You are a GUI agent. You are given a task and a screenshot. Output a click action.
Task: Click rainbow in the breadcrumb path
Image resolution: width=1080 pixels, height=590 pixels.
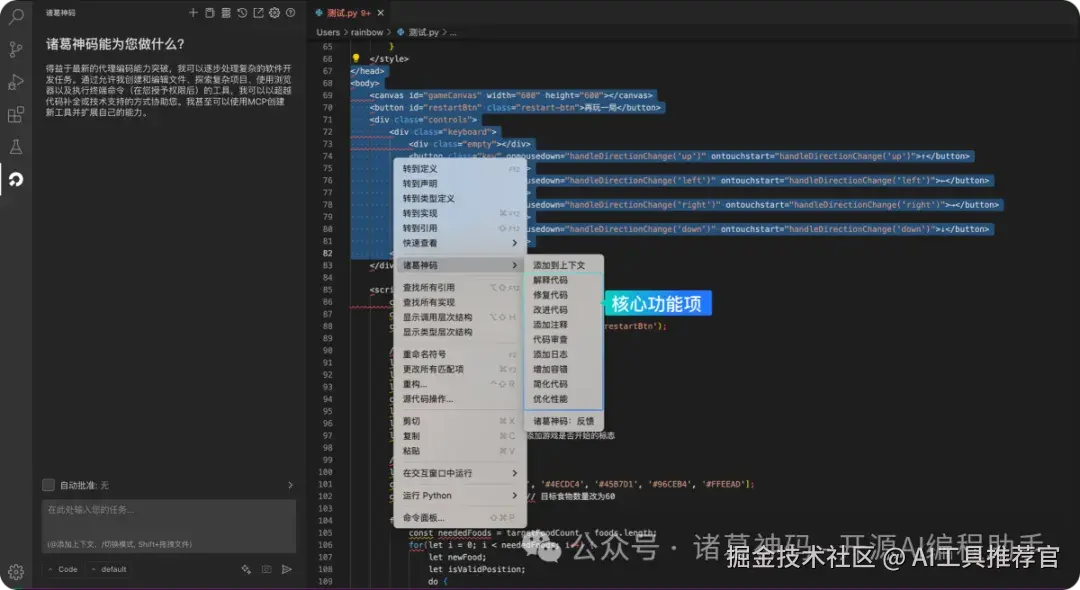tap(367, 31)
